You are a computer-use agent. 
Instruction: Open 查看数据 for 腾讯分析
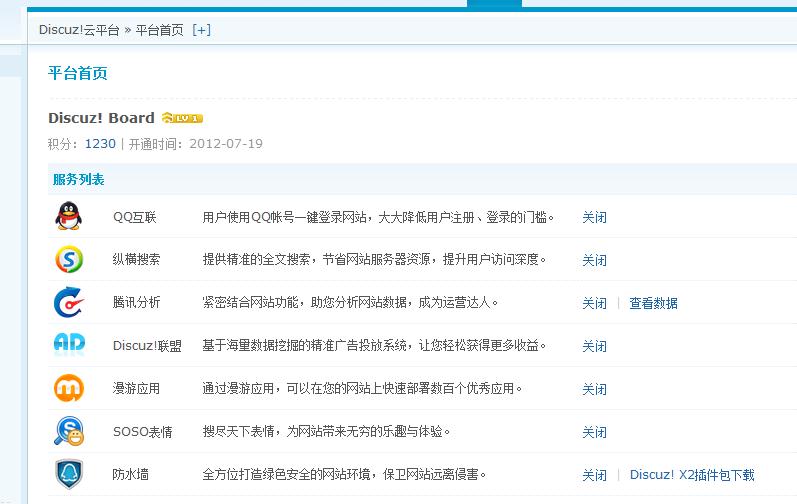(x=653, y=303)
